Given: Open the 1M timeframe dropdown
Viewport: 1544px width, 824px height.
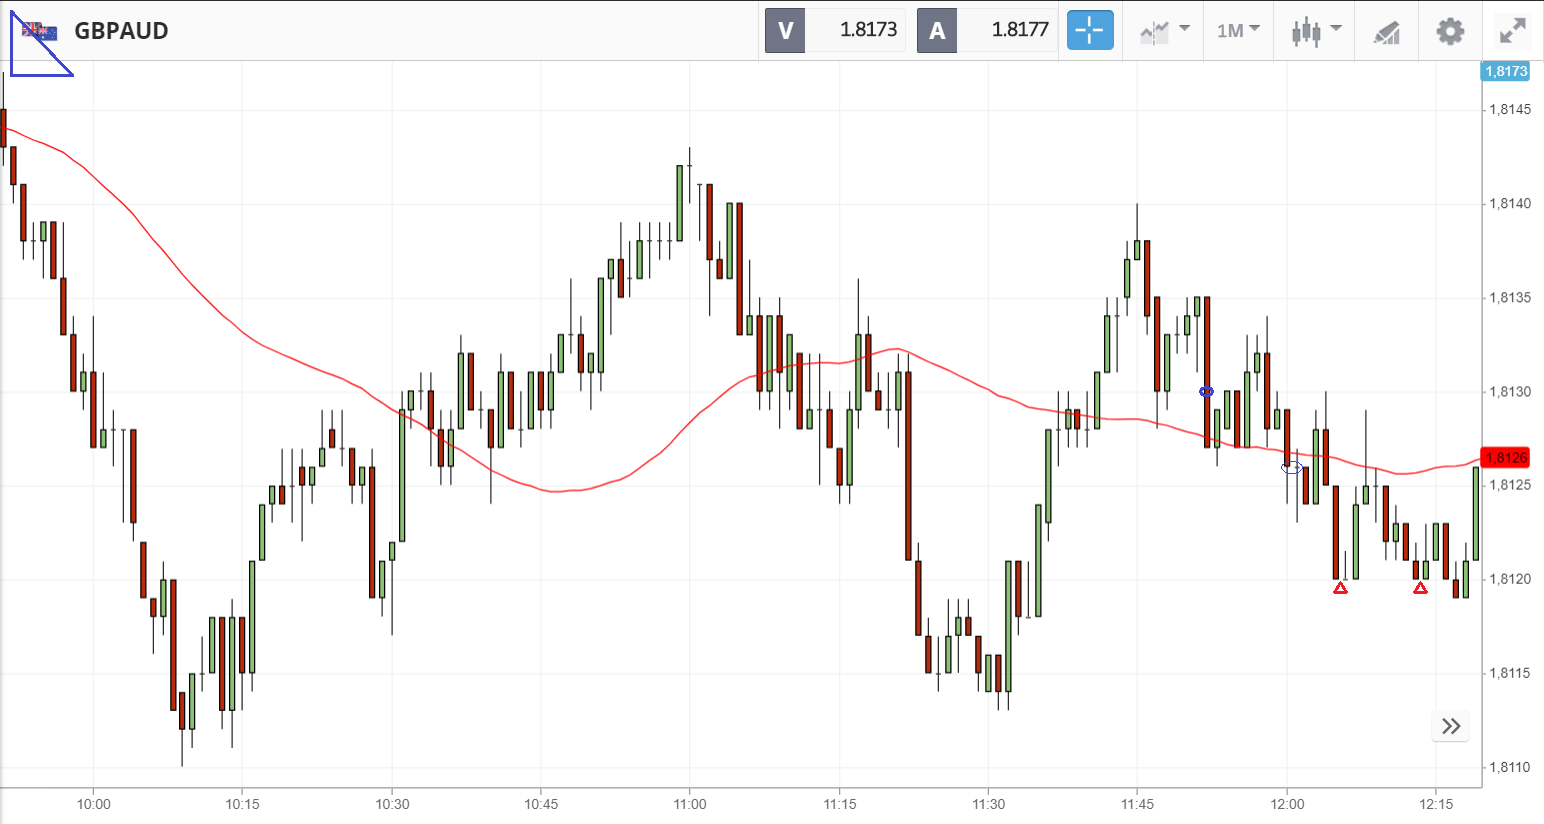Looking at the screenshot, I should click(1238, 31).
